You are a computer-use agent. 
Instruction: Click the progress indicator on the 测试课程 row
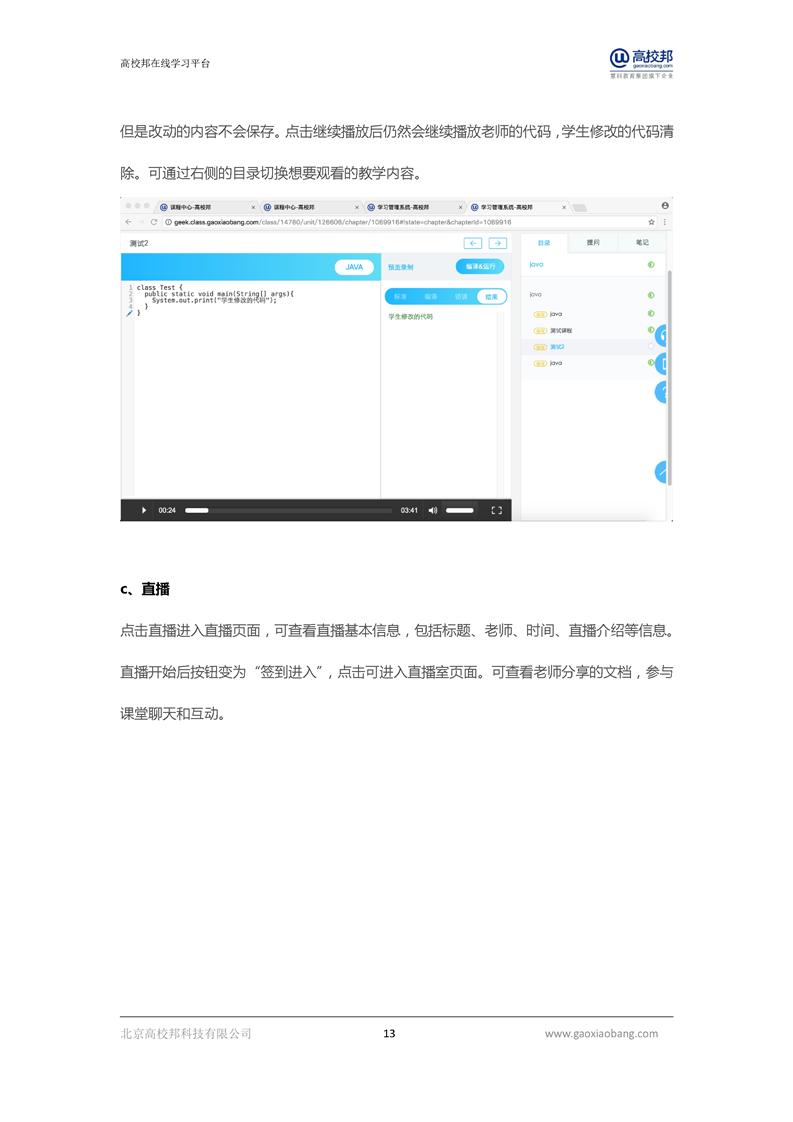click(651, 330)
